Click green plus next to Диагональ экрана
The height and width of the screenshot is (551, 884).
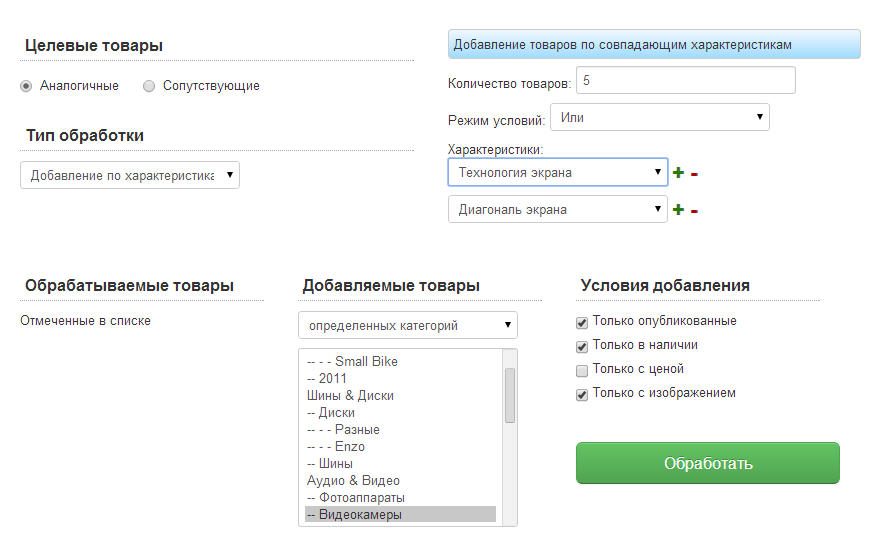pos(679,210)
